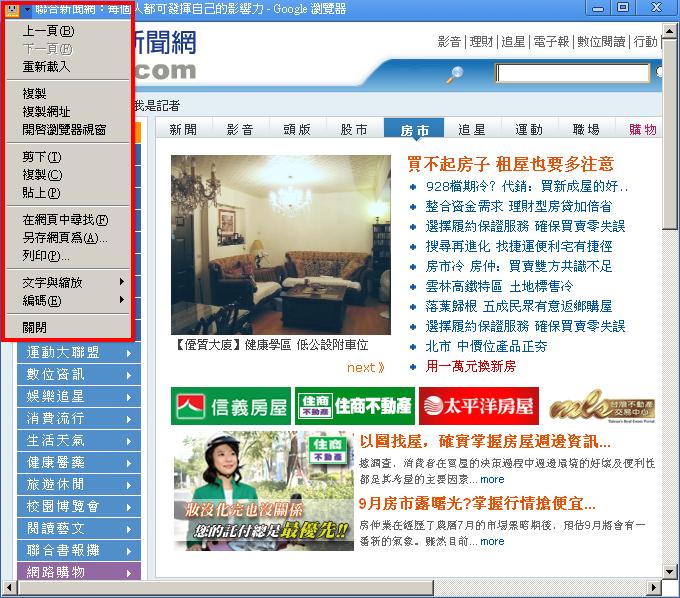Expand the 文字與縮放 submenu
The width and height of the screenshot is (680, 598).
click(68, 283)
